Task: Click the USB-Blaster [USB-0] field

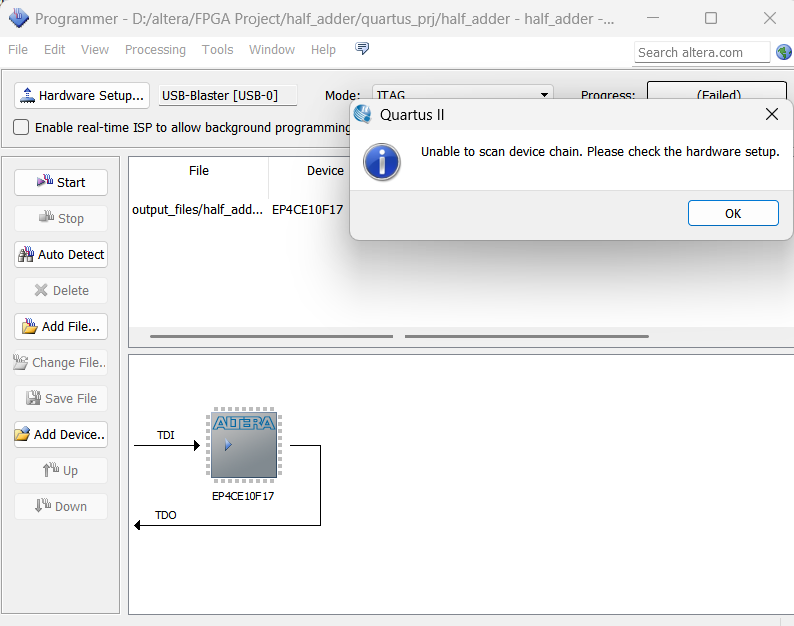Action: click(228, 95)
